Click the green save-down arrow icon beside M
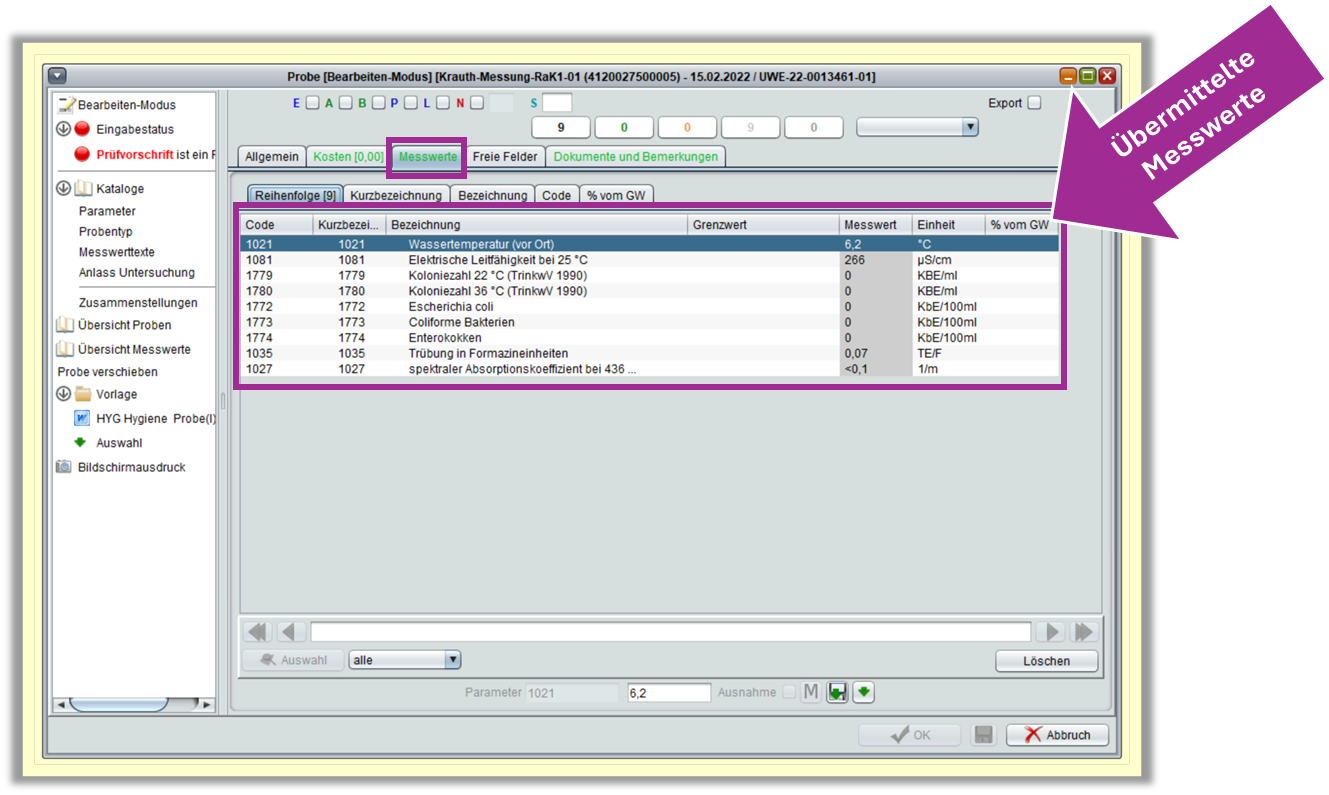 [838, 692]
